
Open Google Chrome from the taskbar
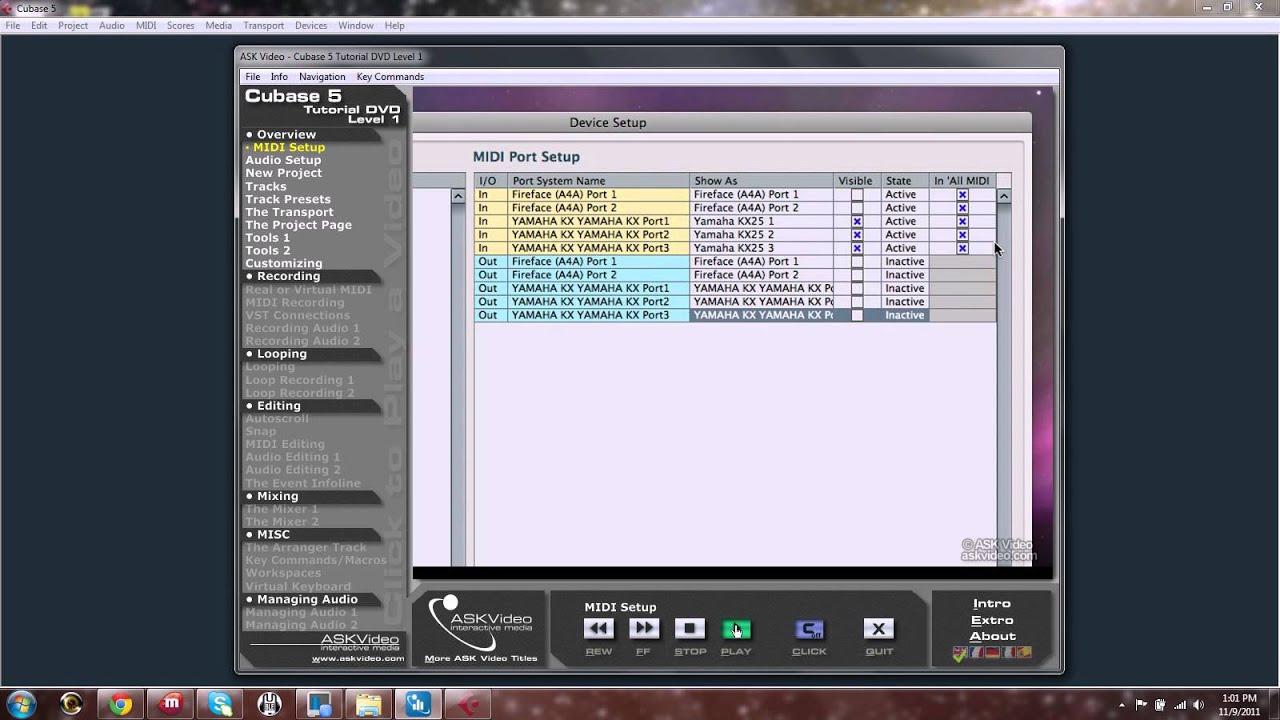coord(121,705)
